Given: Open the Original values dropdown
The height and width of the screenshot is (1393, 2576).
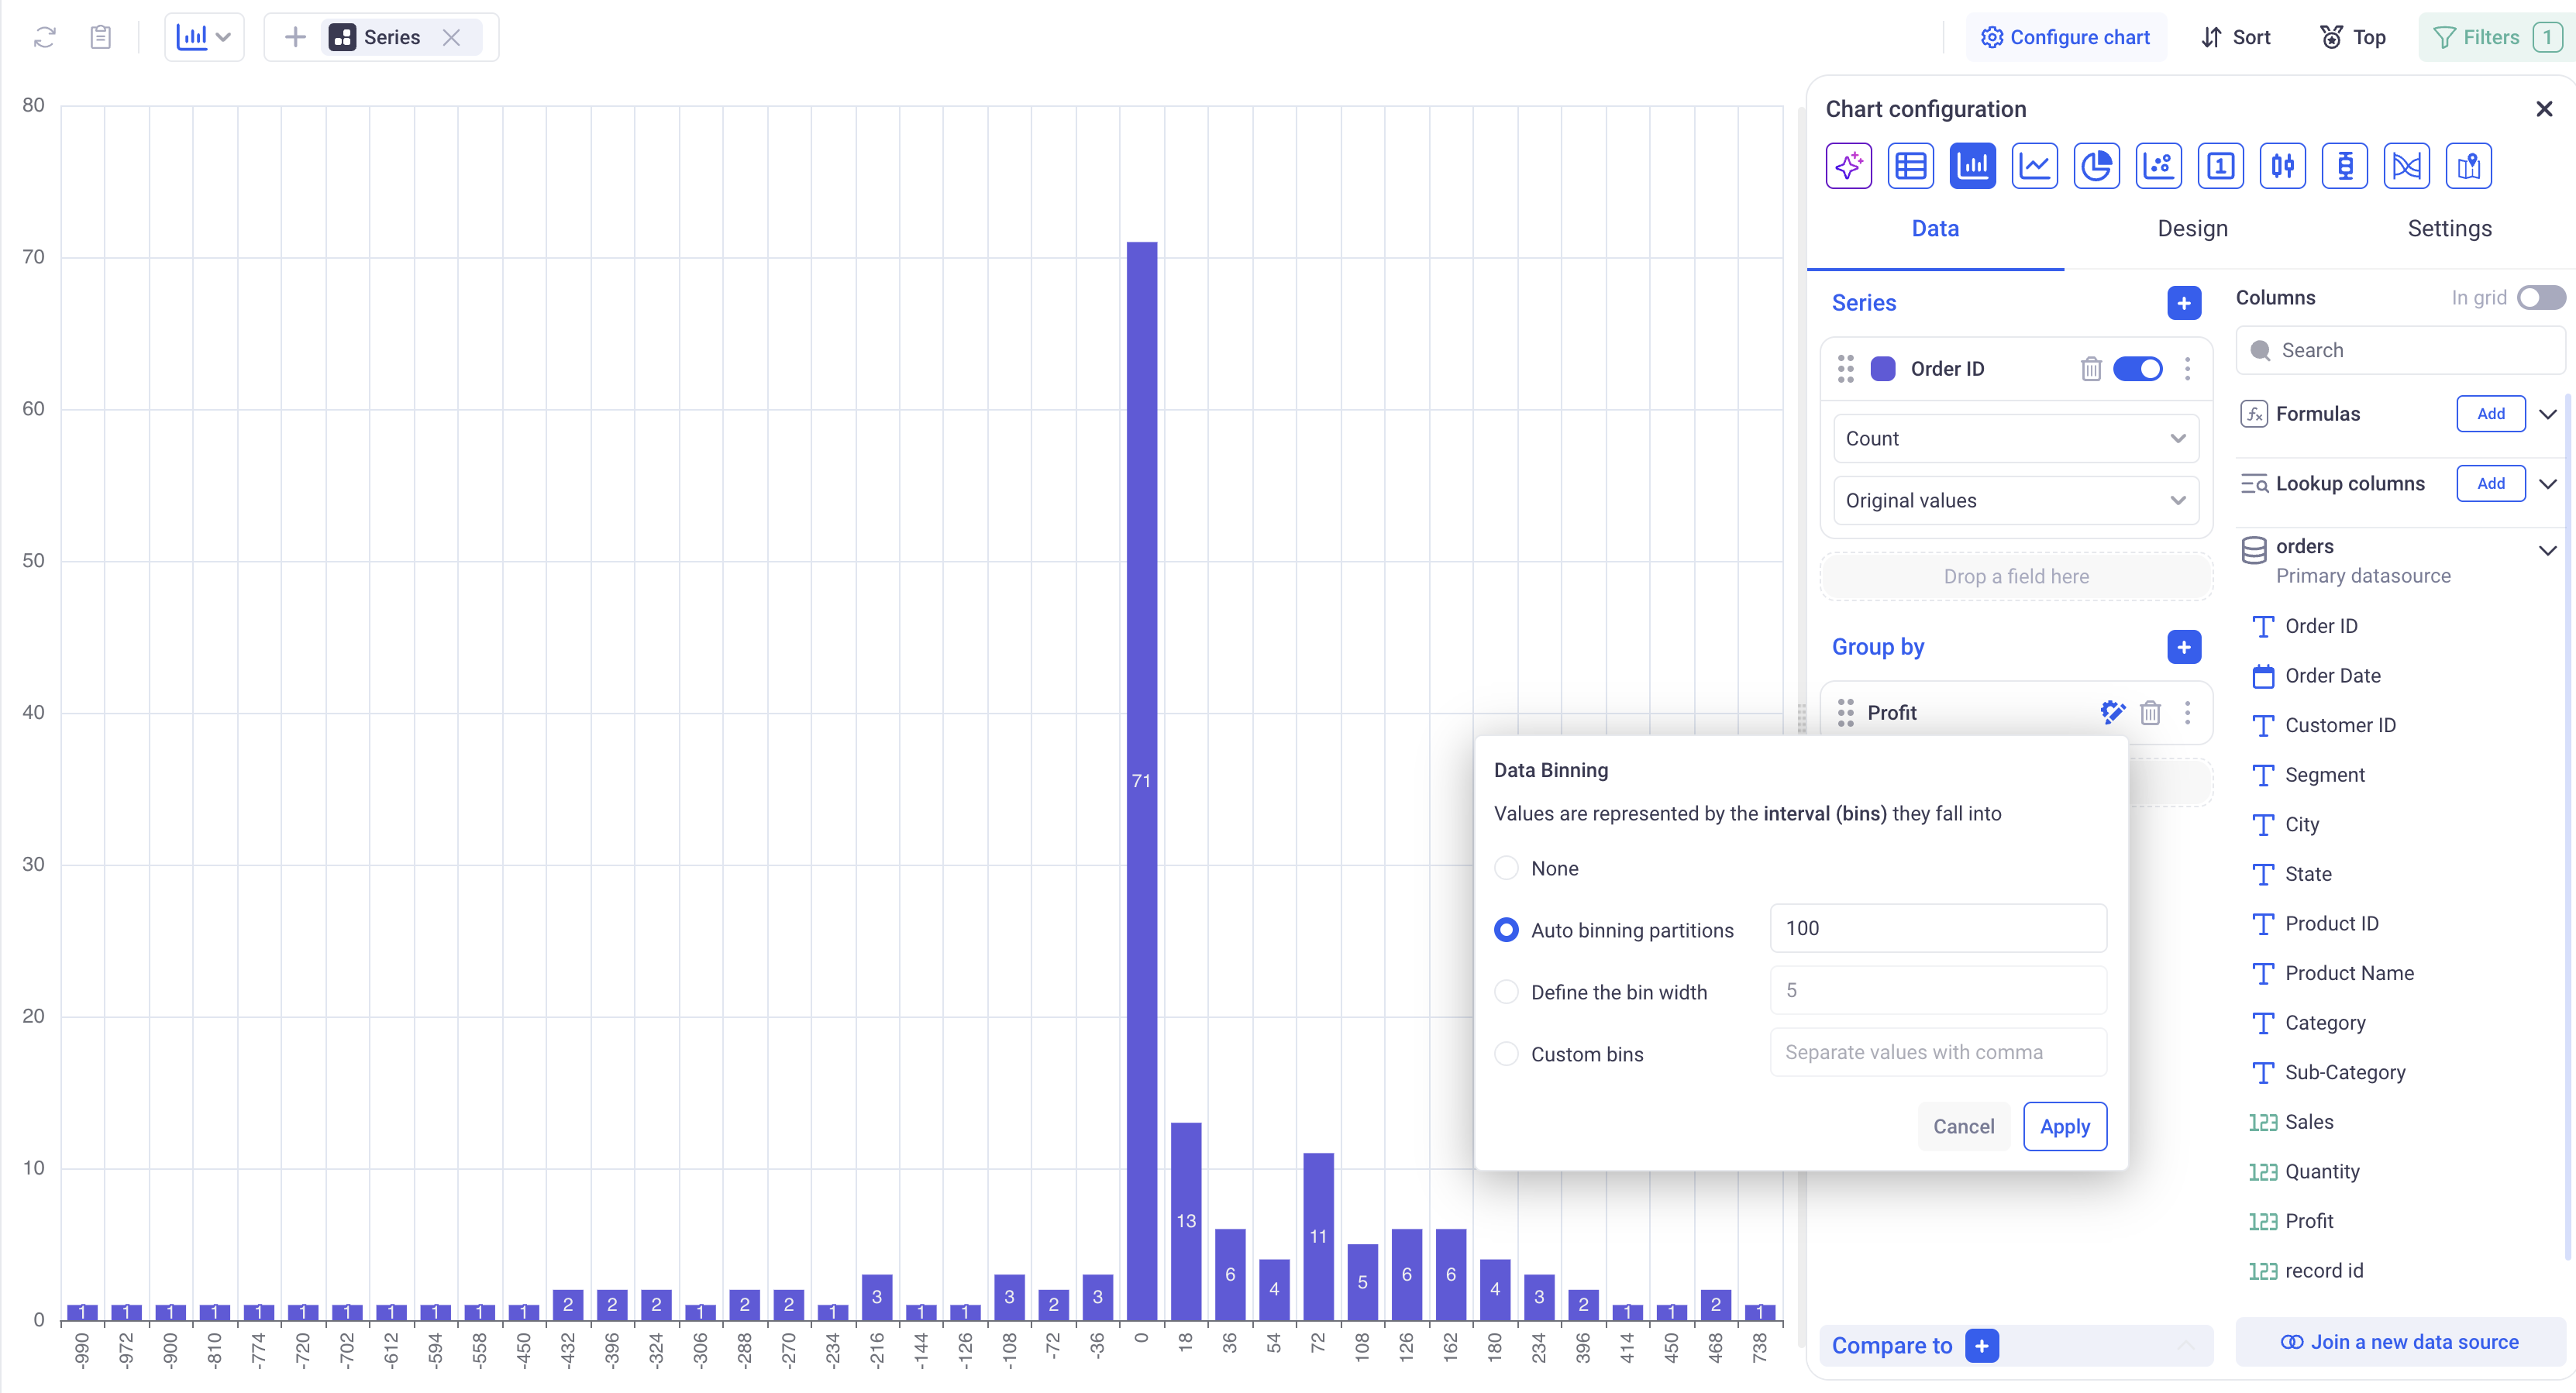Looking at the screenshot, I should pos(2015,501).
